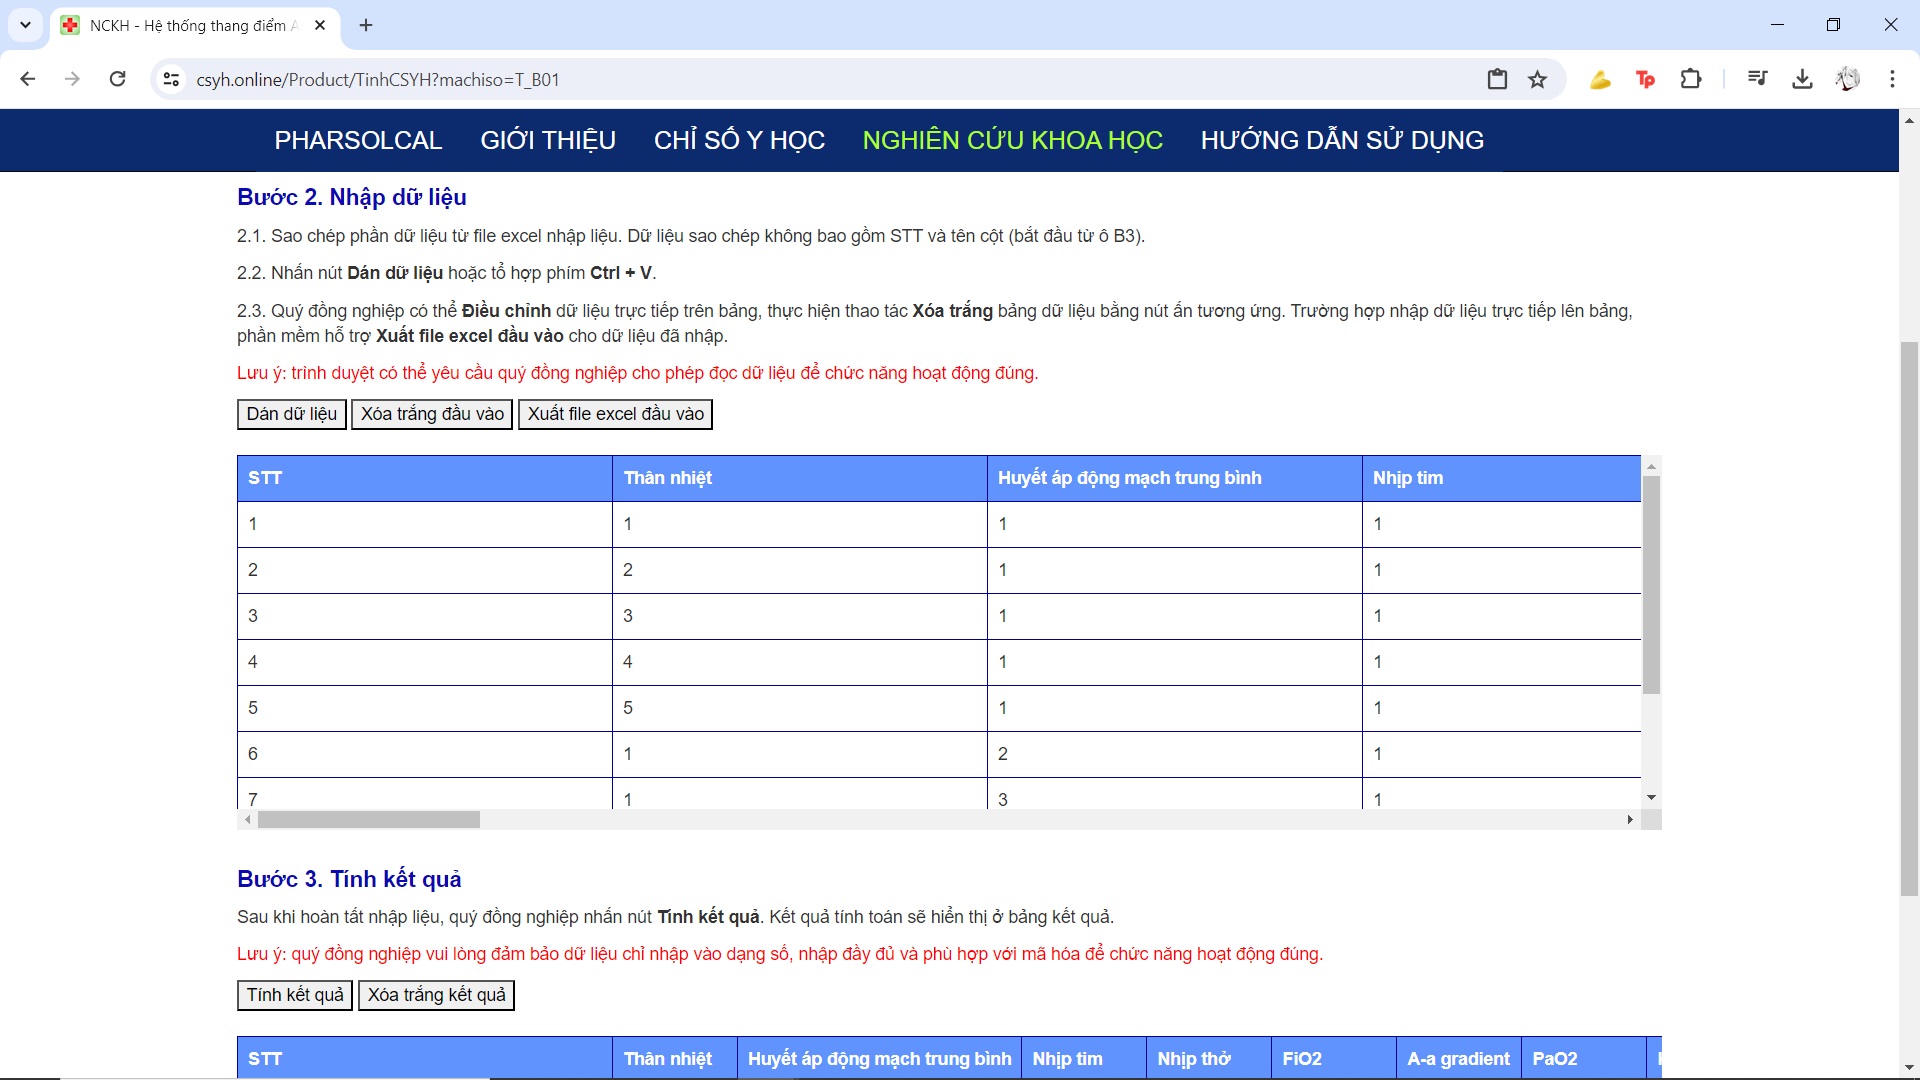Select STT cell of row 4
Screen dimensions: 1920x1080
(425, 662)
